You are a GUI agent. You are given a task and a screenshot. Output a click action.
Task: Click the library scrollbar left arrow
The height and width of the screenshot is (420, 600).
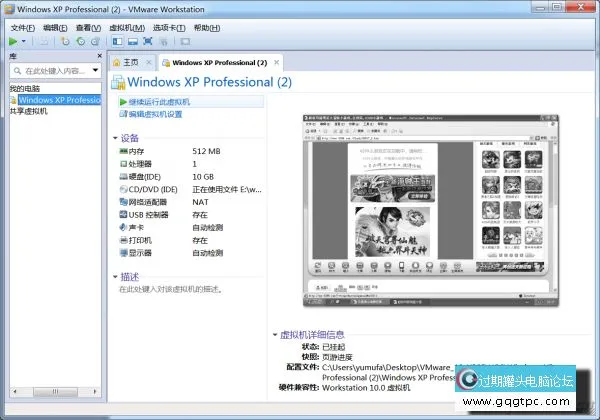pos(15,391)
